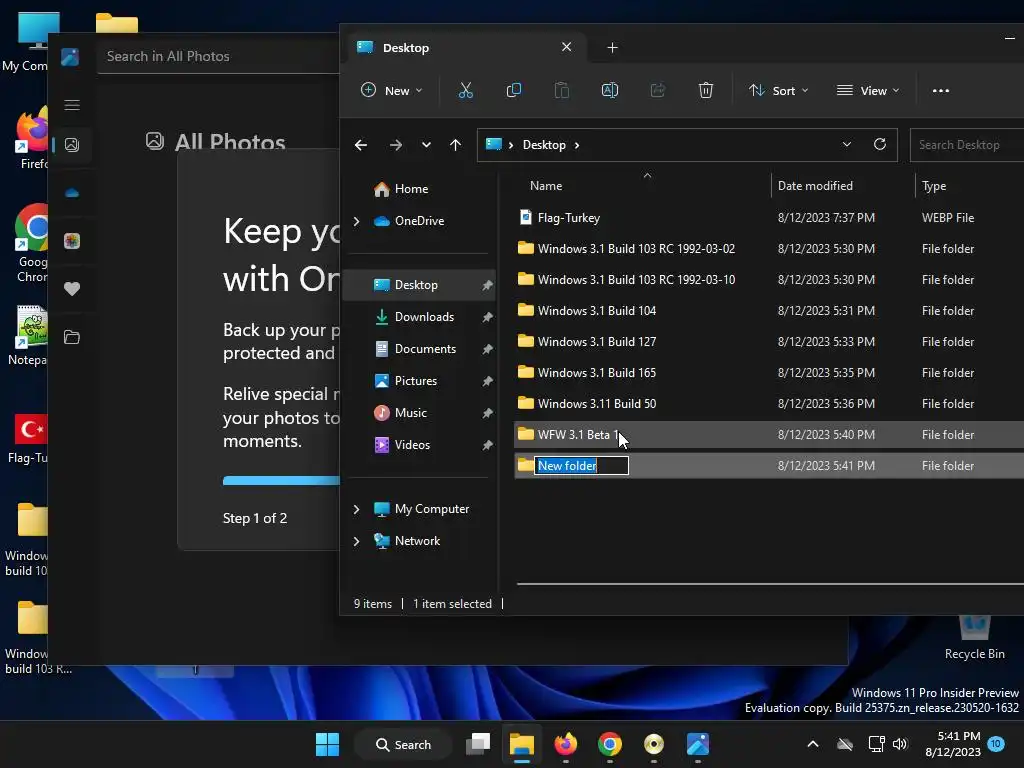Refresh the Desktop folder view
Screen dimensions: 1024x768
point(880,144)
